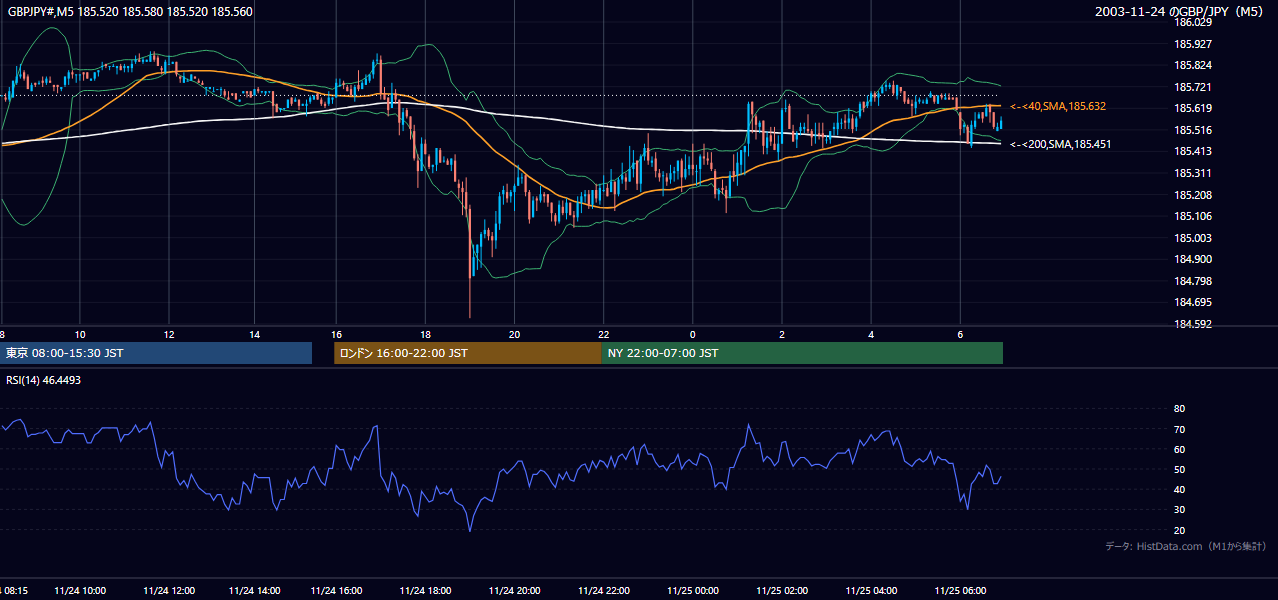This screenshot has width=1278, height=600.
Task: Click the 200 SMA label 185.451
Action: (x=1061, y=144)
